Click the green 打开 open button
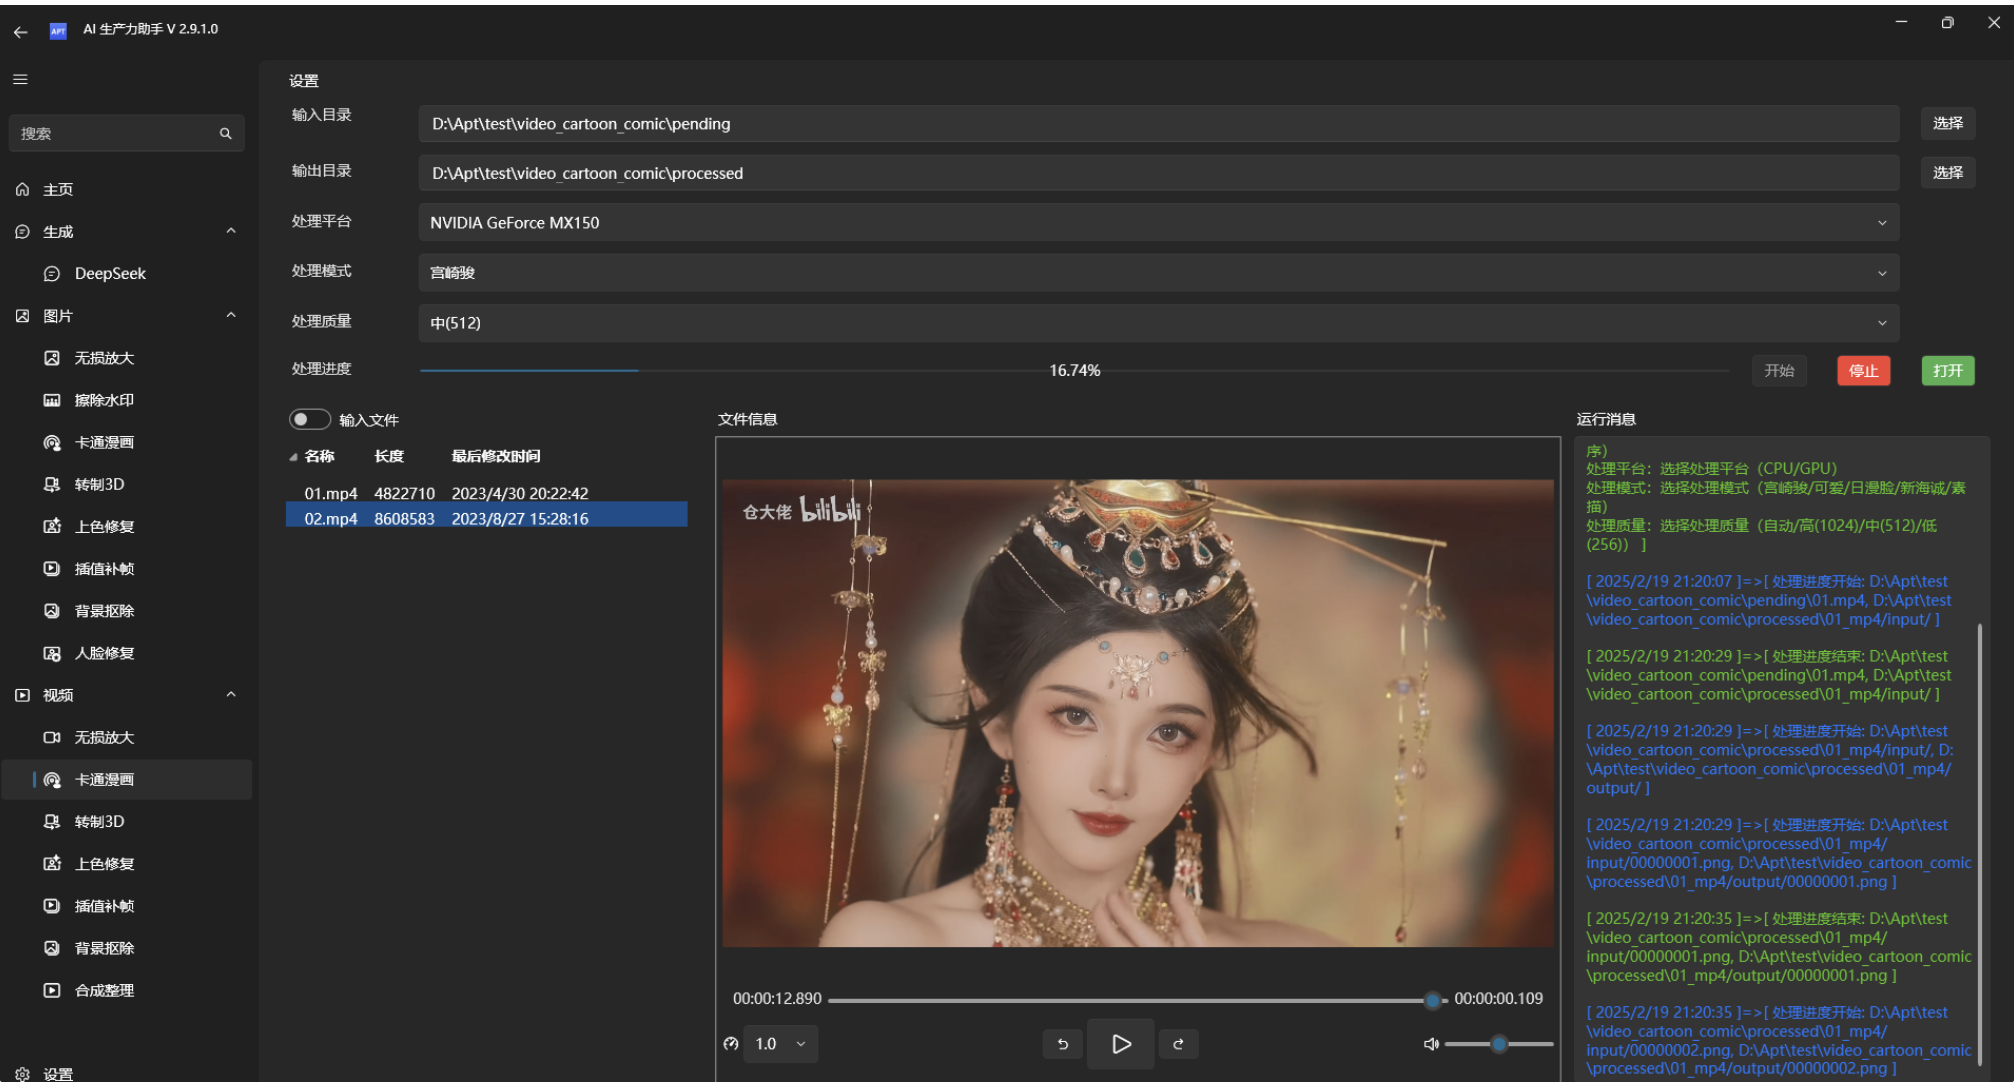The image size is (2014, 1082). pos(1947,370)
